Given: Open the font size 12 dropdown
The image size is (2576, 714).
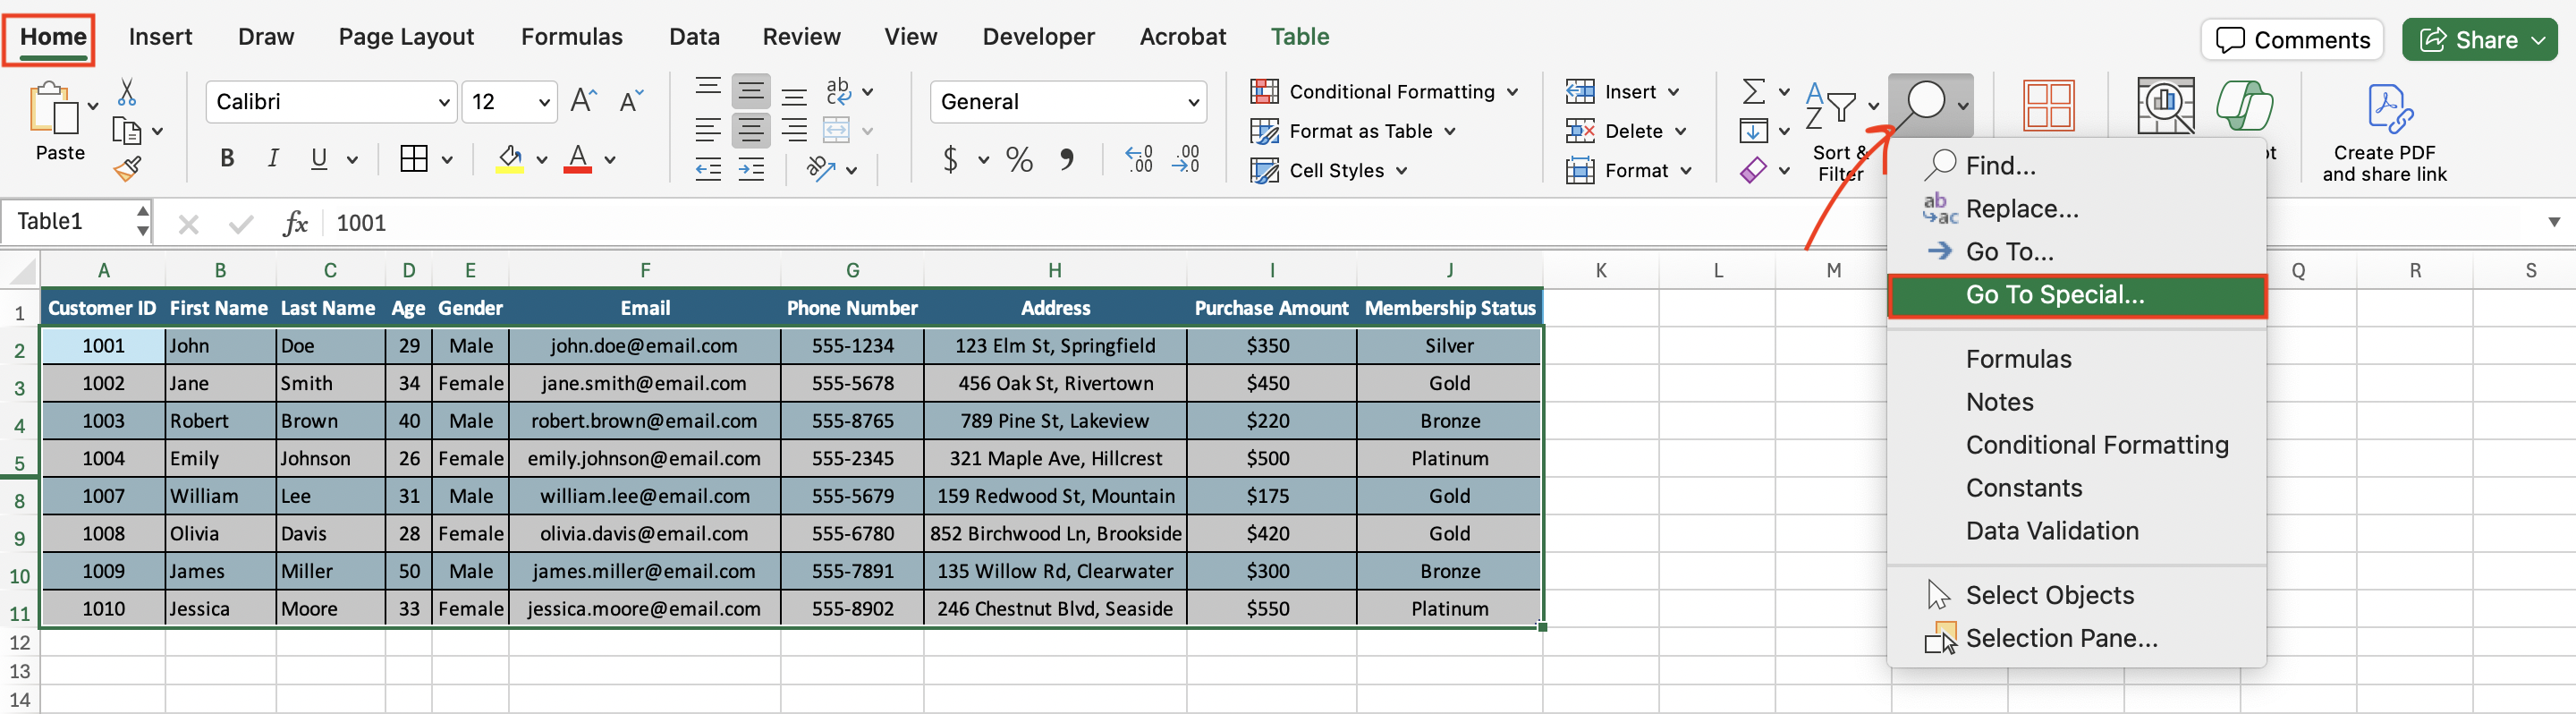Looking at the screenshot, I should pos(544,102).
